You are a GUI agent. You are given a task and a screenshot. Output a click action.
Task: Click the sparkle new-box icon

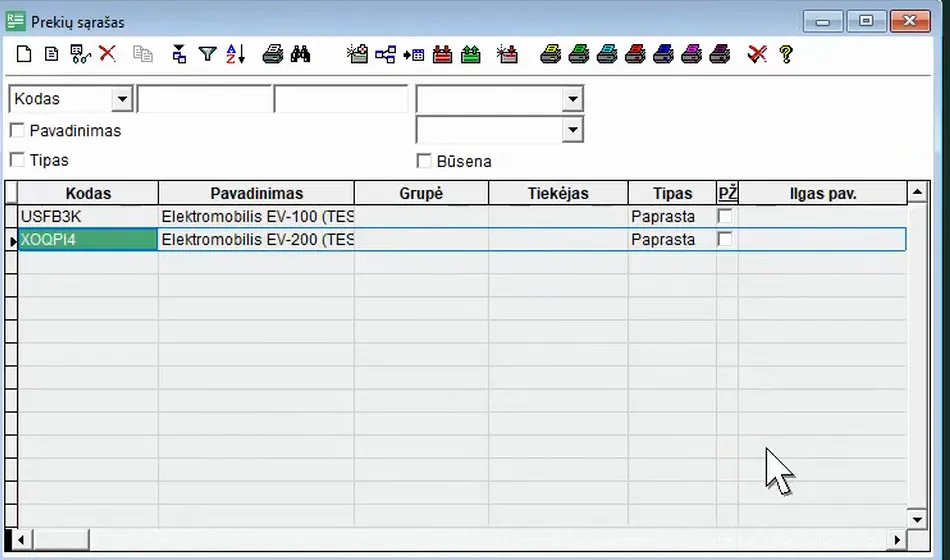coord(357,54)
